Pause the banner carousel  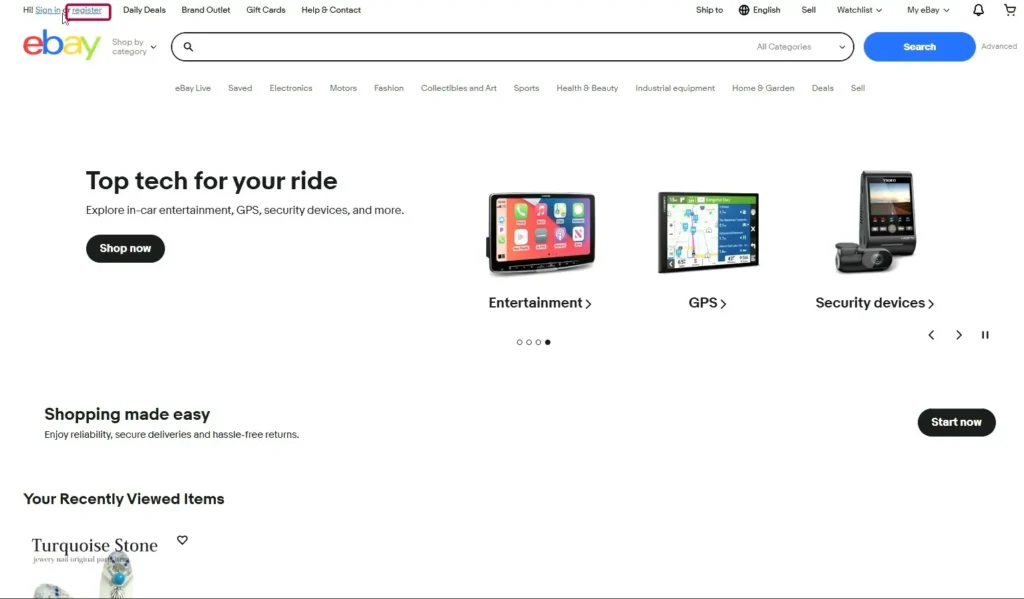tap(985, 335)
